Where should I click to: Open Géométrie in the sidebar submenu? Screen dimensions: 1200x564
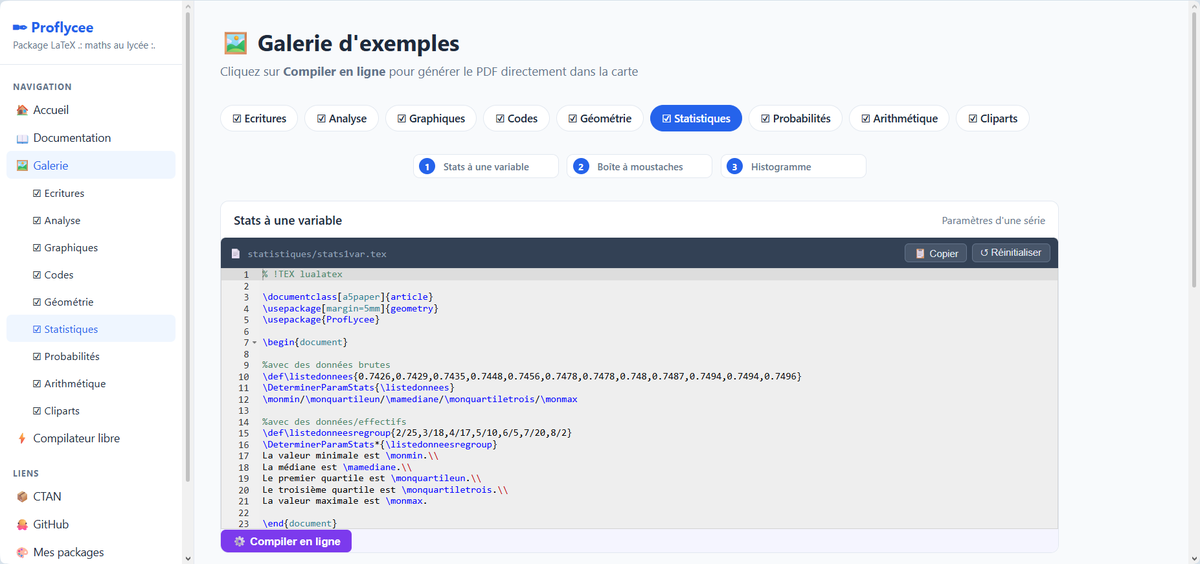[91, 302]
